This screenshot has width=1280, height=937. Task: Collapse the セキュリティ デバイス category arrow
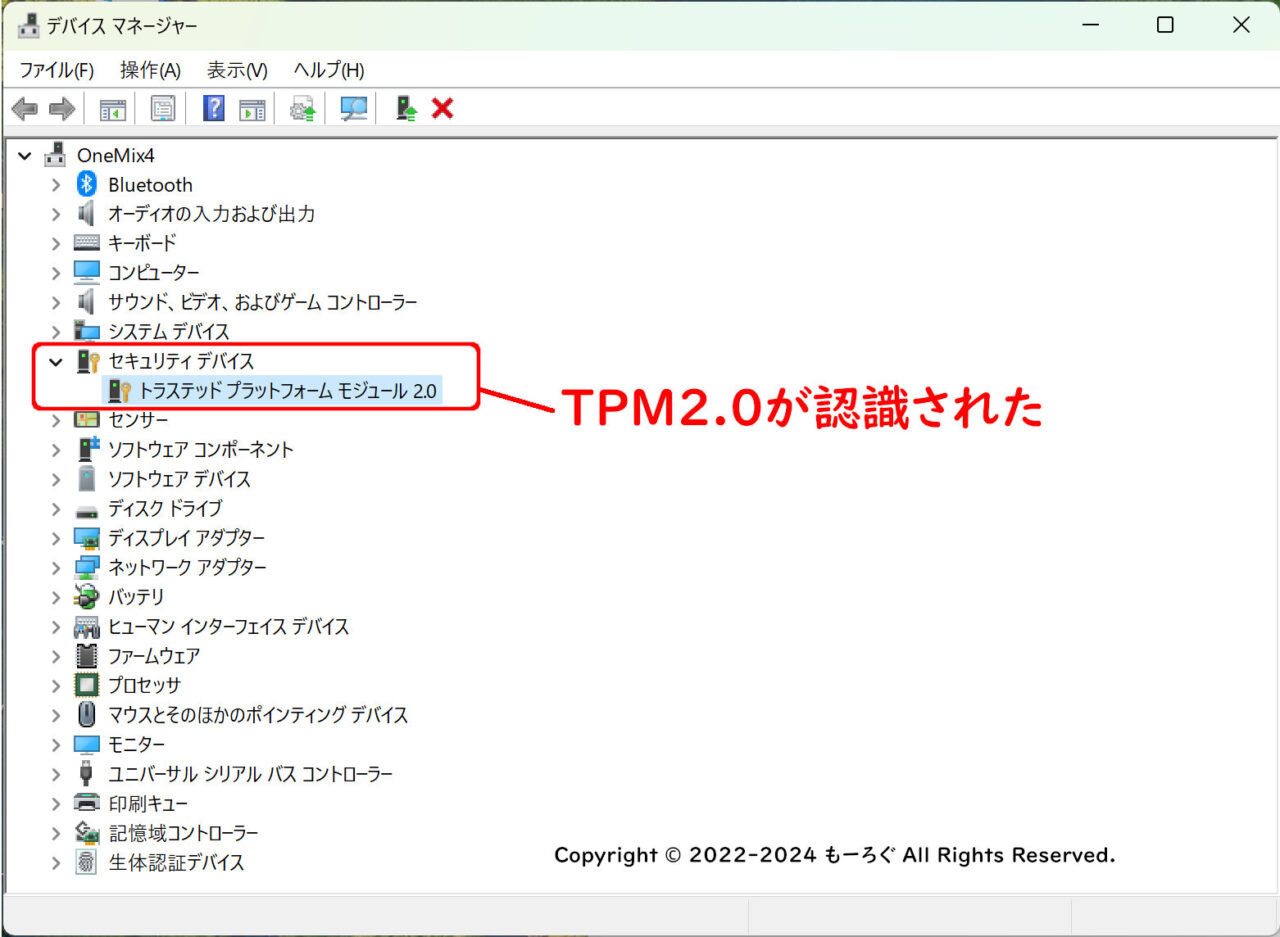tap(57, 362)
